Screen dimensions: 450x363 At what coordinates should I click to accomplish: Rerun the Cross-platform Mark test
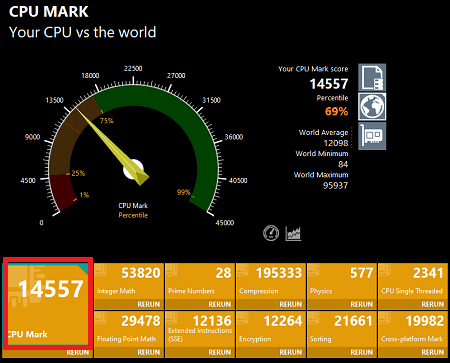coord(433,352)
